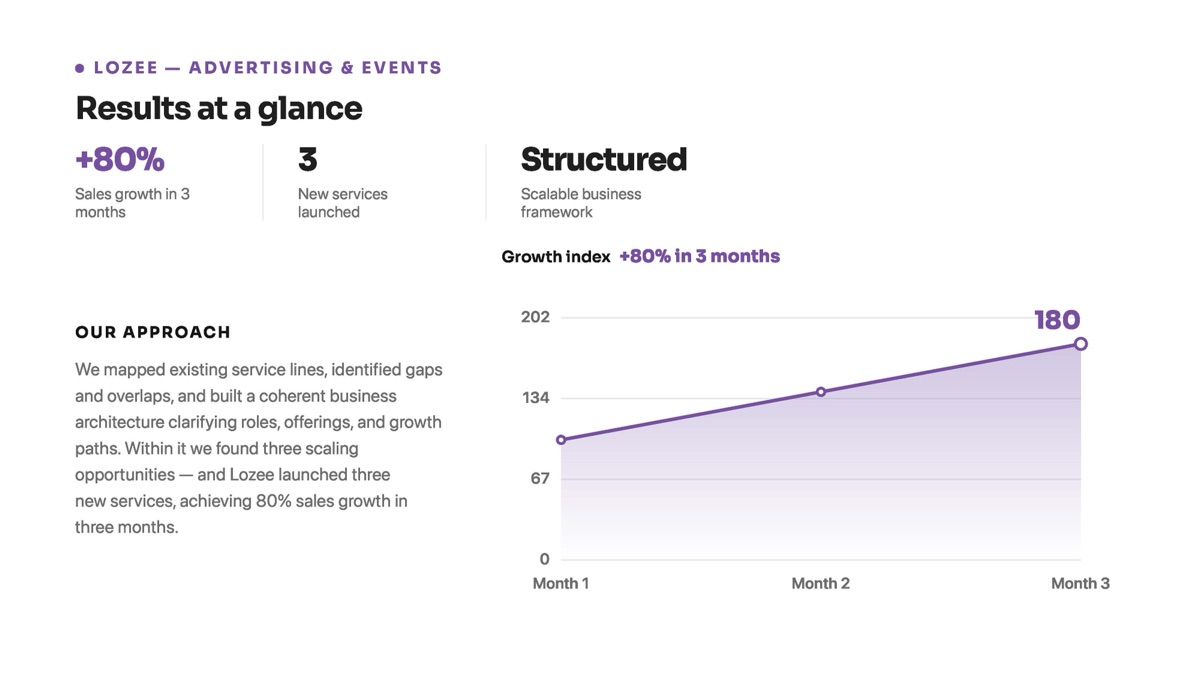Click the 134 y-axis label
Screen dimensions: 1200x675
(536, 398)
